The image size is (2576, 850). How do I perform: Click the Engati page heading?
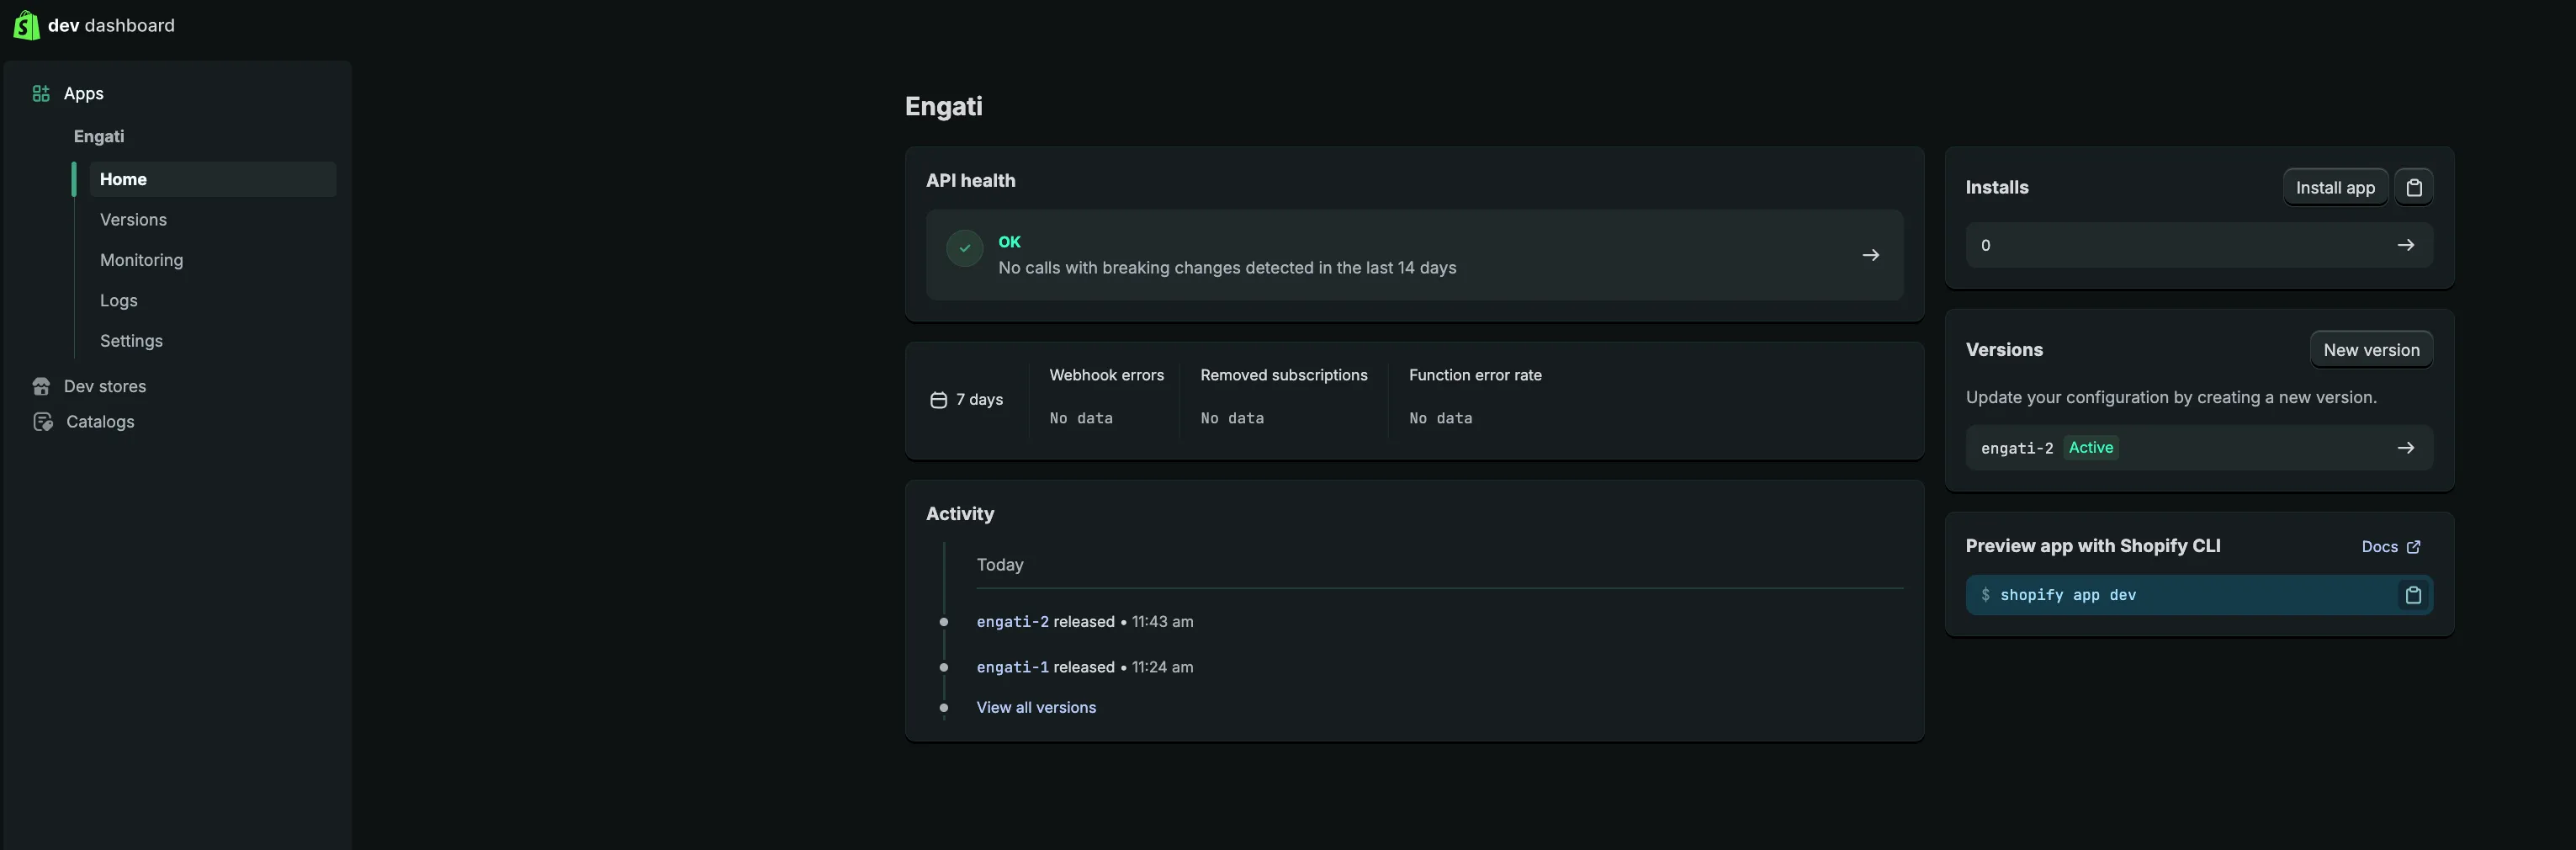pyautogui.click(x=943, y=106)
